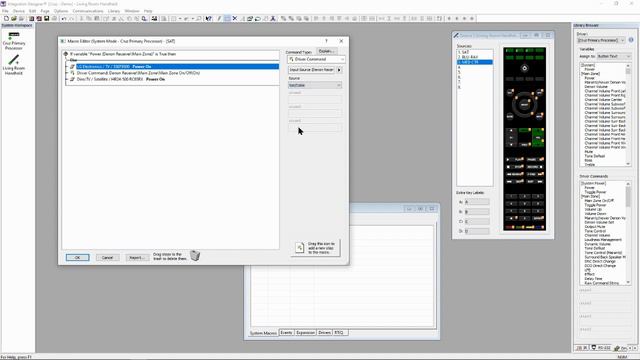This screenshot has height=360, width=640.
Task: Select Denon Volume in Variables list
Action: click(x=596, y=87)
